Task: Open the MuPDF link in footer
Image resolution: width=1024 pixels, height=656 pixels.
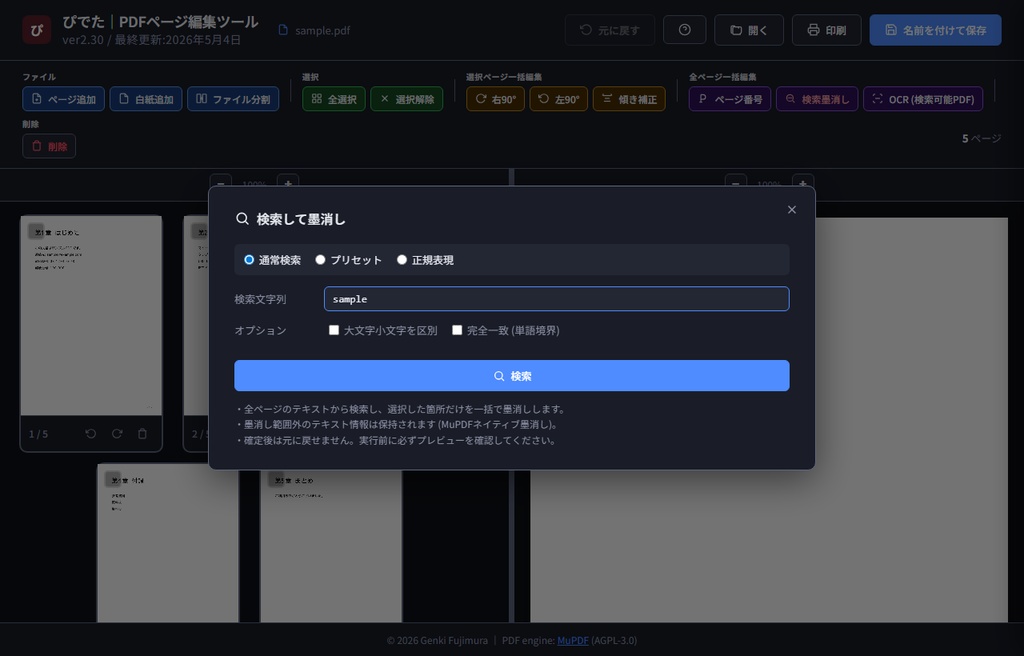Action: point(573,640)
